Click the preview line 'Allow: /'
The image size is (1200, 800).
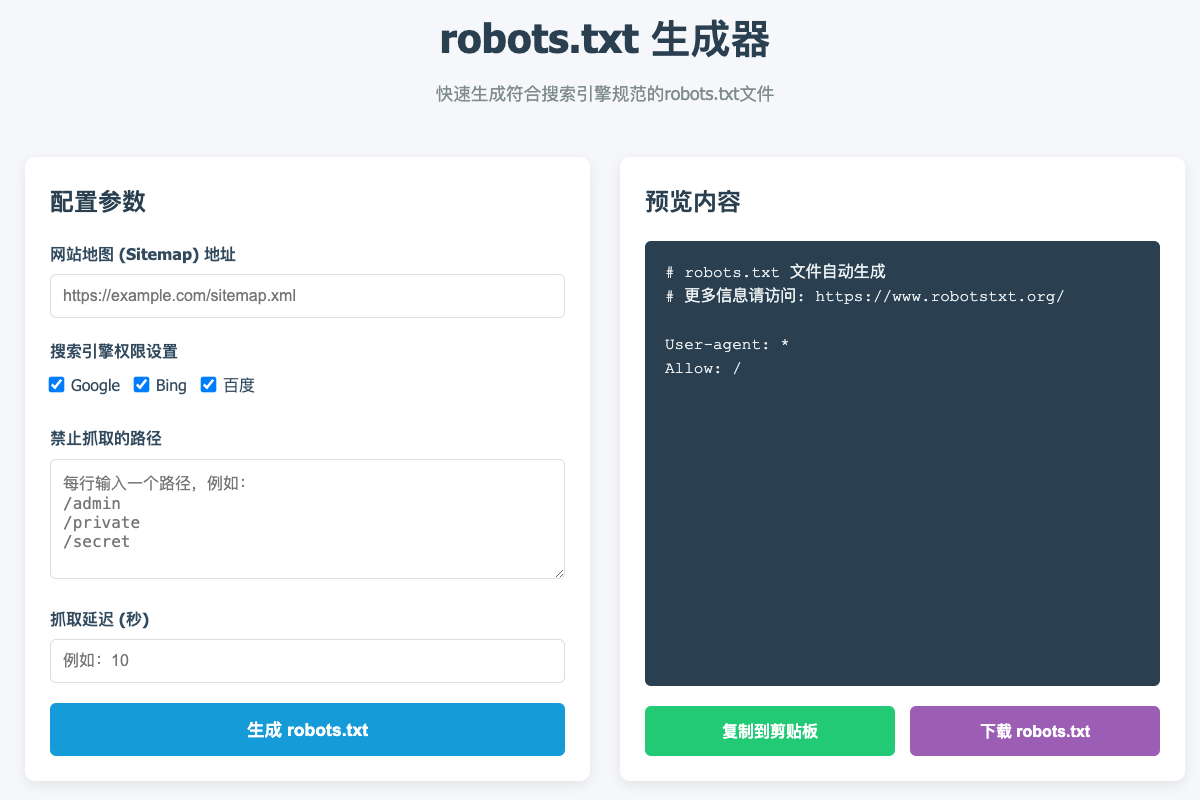coord(703,369)
